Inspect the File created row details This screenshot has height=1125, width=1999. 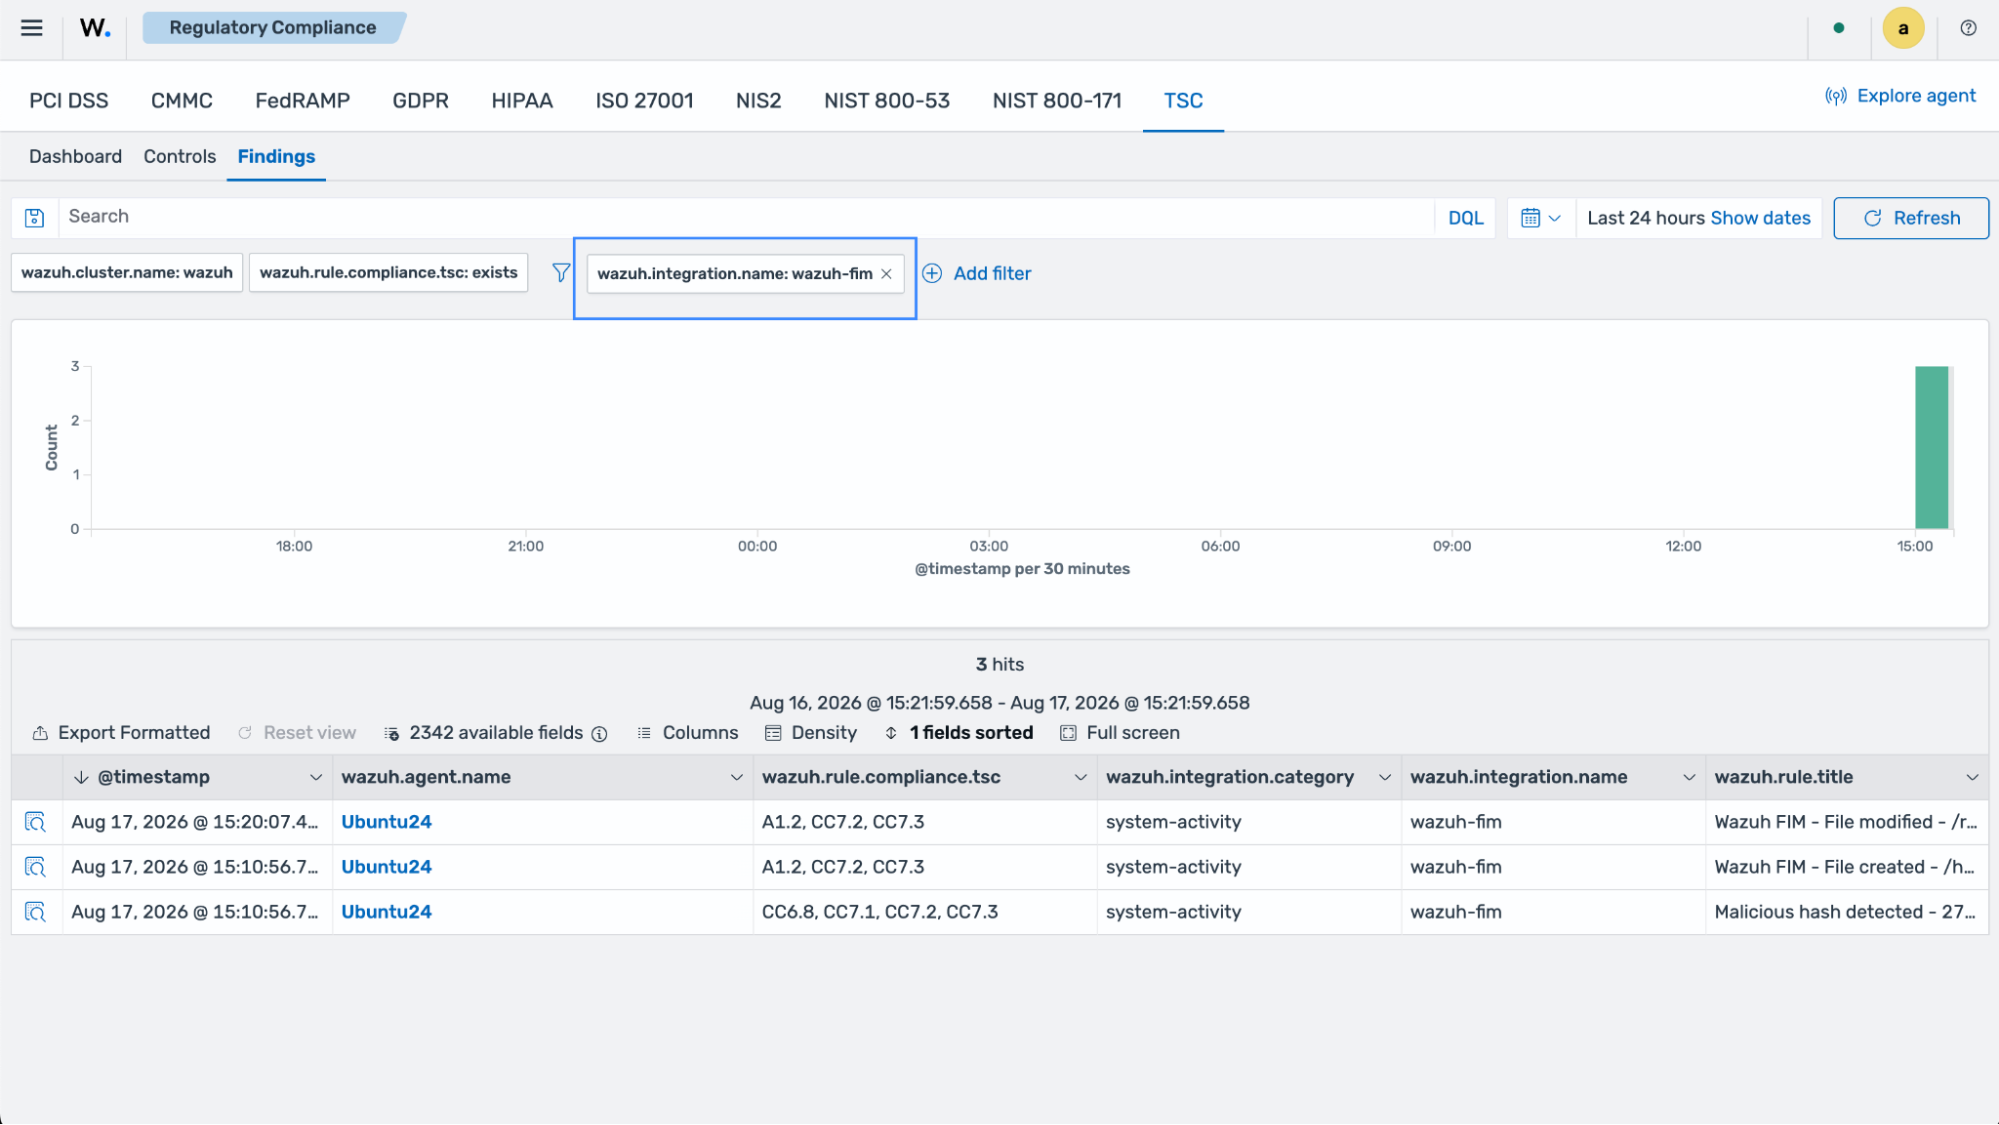pos(35,867)
